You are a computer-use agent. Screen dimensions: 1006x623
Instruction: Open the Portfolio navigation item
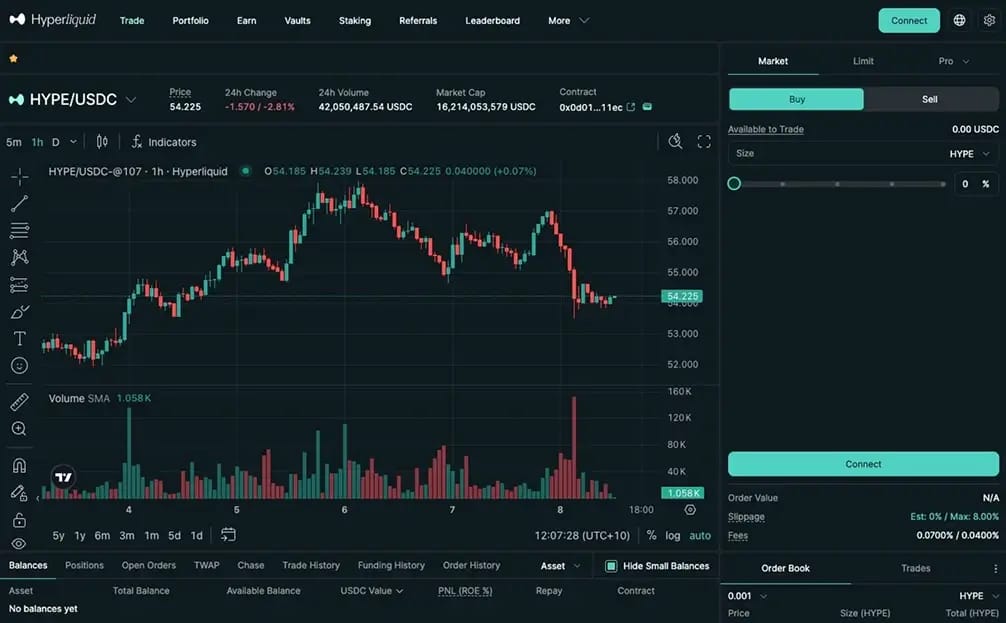tap(191, 21)
